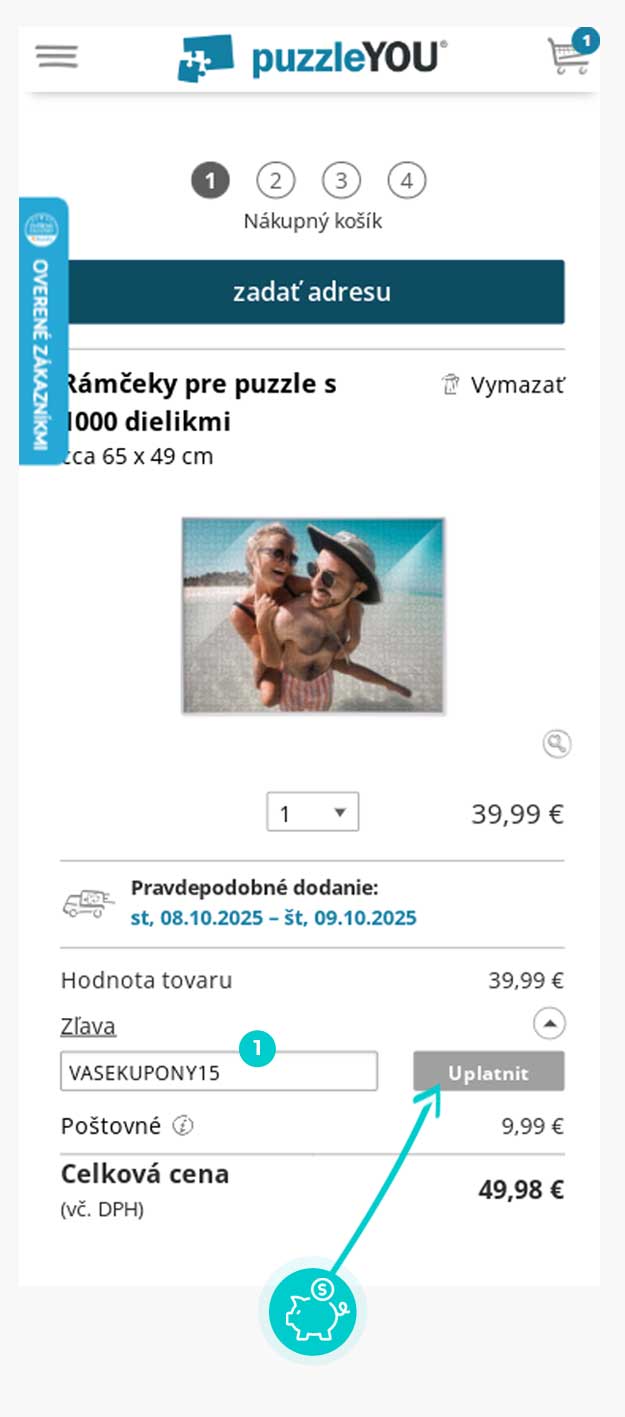Screen dimensions: 625x1417
Task: Collapse the Zľava section with the arrow
Action: click(x=549, y=1024)
